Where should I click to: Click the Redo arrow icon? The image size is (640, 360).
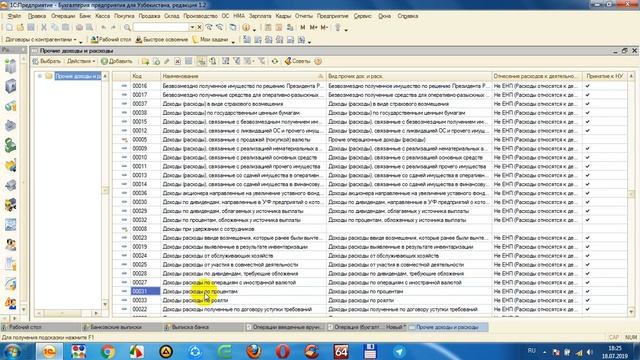pos(114,27)
